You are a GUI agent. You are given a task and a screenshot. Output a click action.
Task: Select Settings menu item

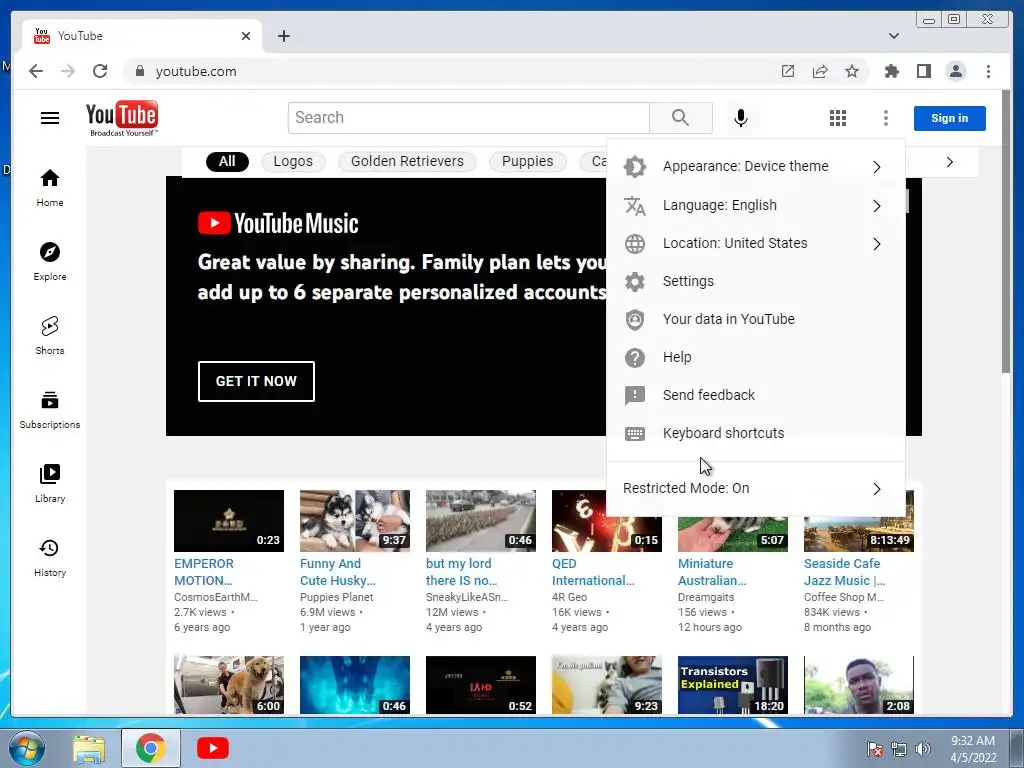pos(756,281)
